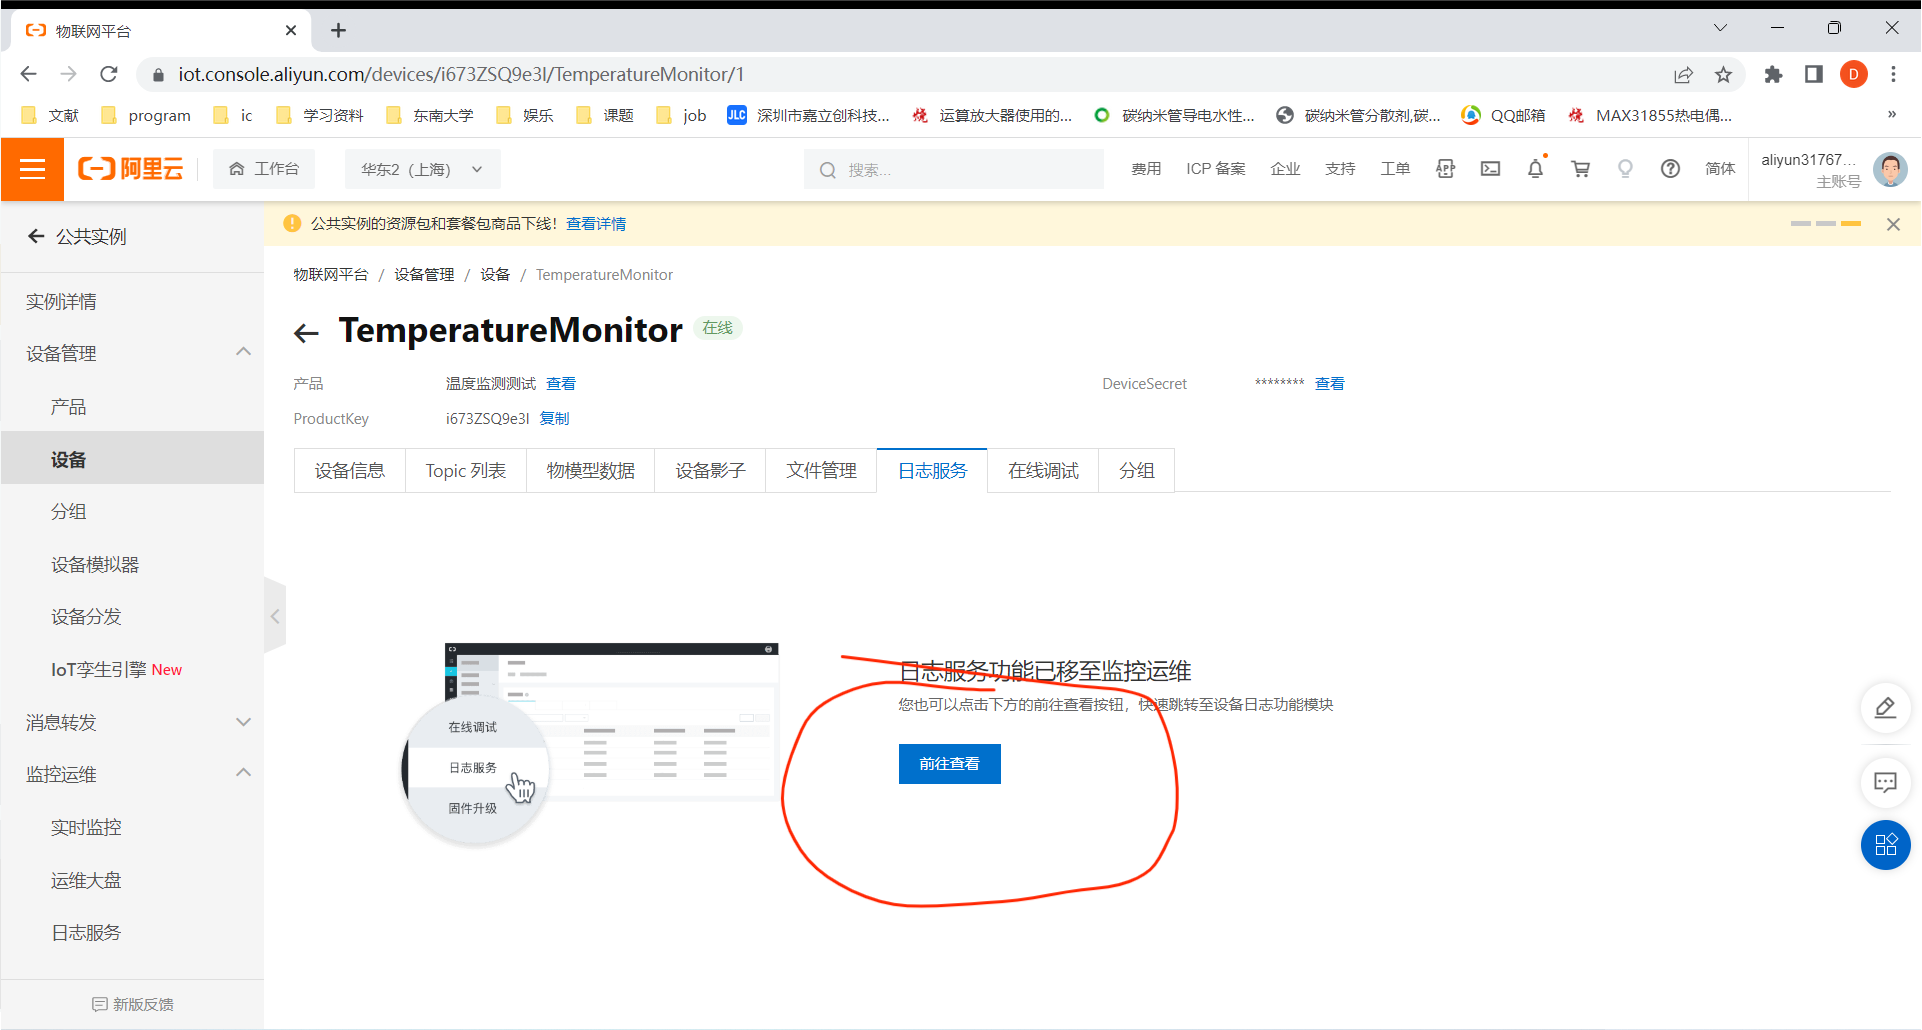Focus the 搜索 search field
Viewport: 1922px width, 1030px height.
pyautogui.click(x=954, y=170)
